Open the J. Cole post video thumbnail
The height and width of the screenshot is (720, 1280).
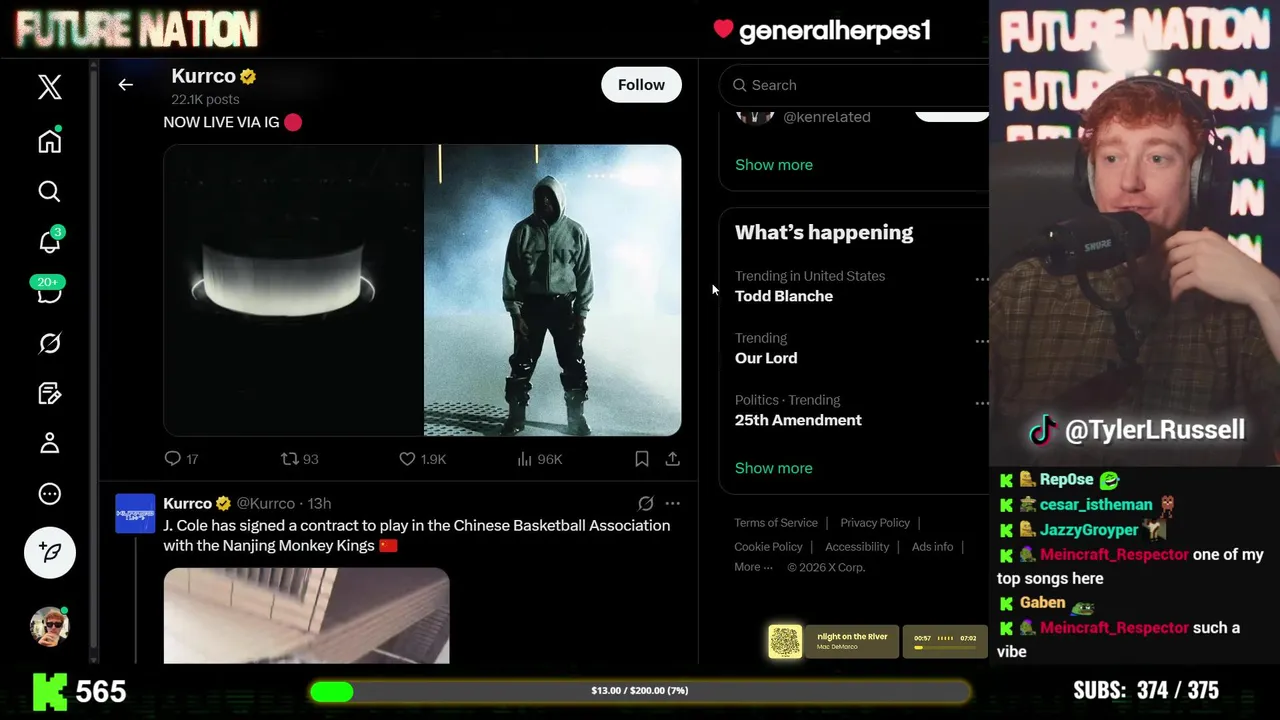point(306,615)
